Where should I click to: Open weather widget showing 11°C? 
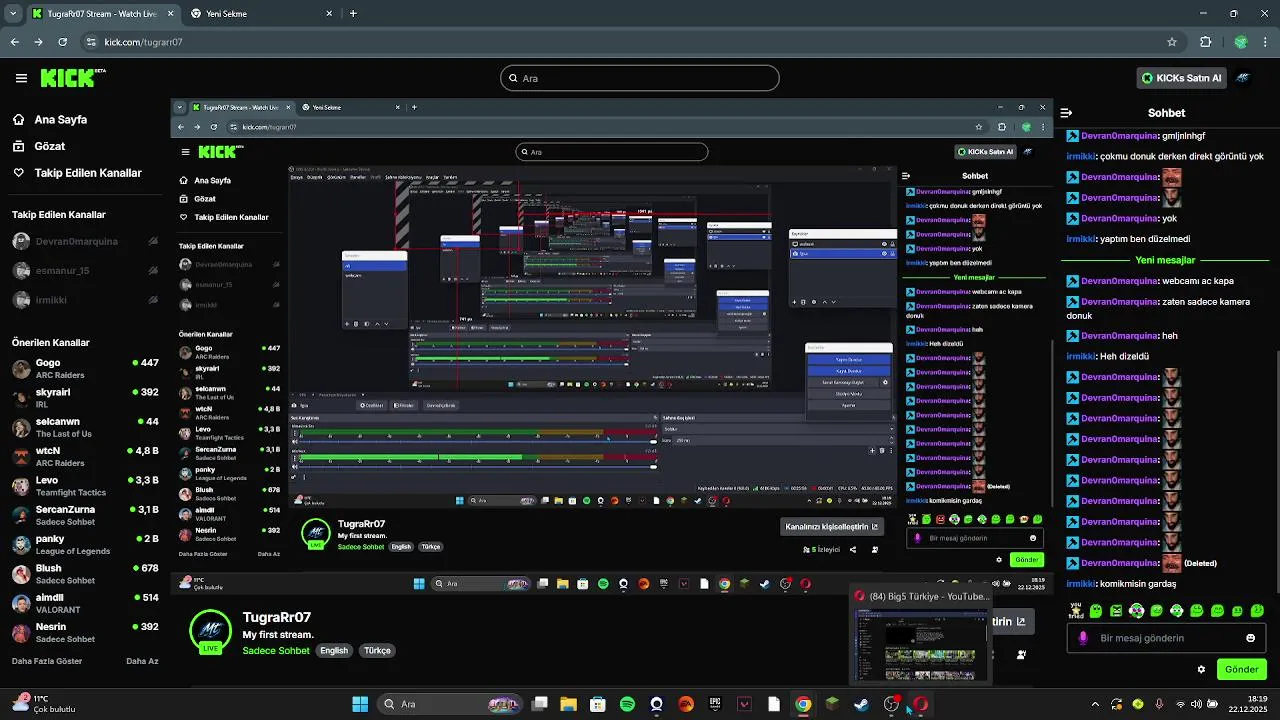pos(45,704)
